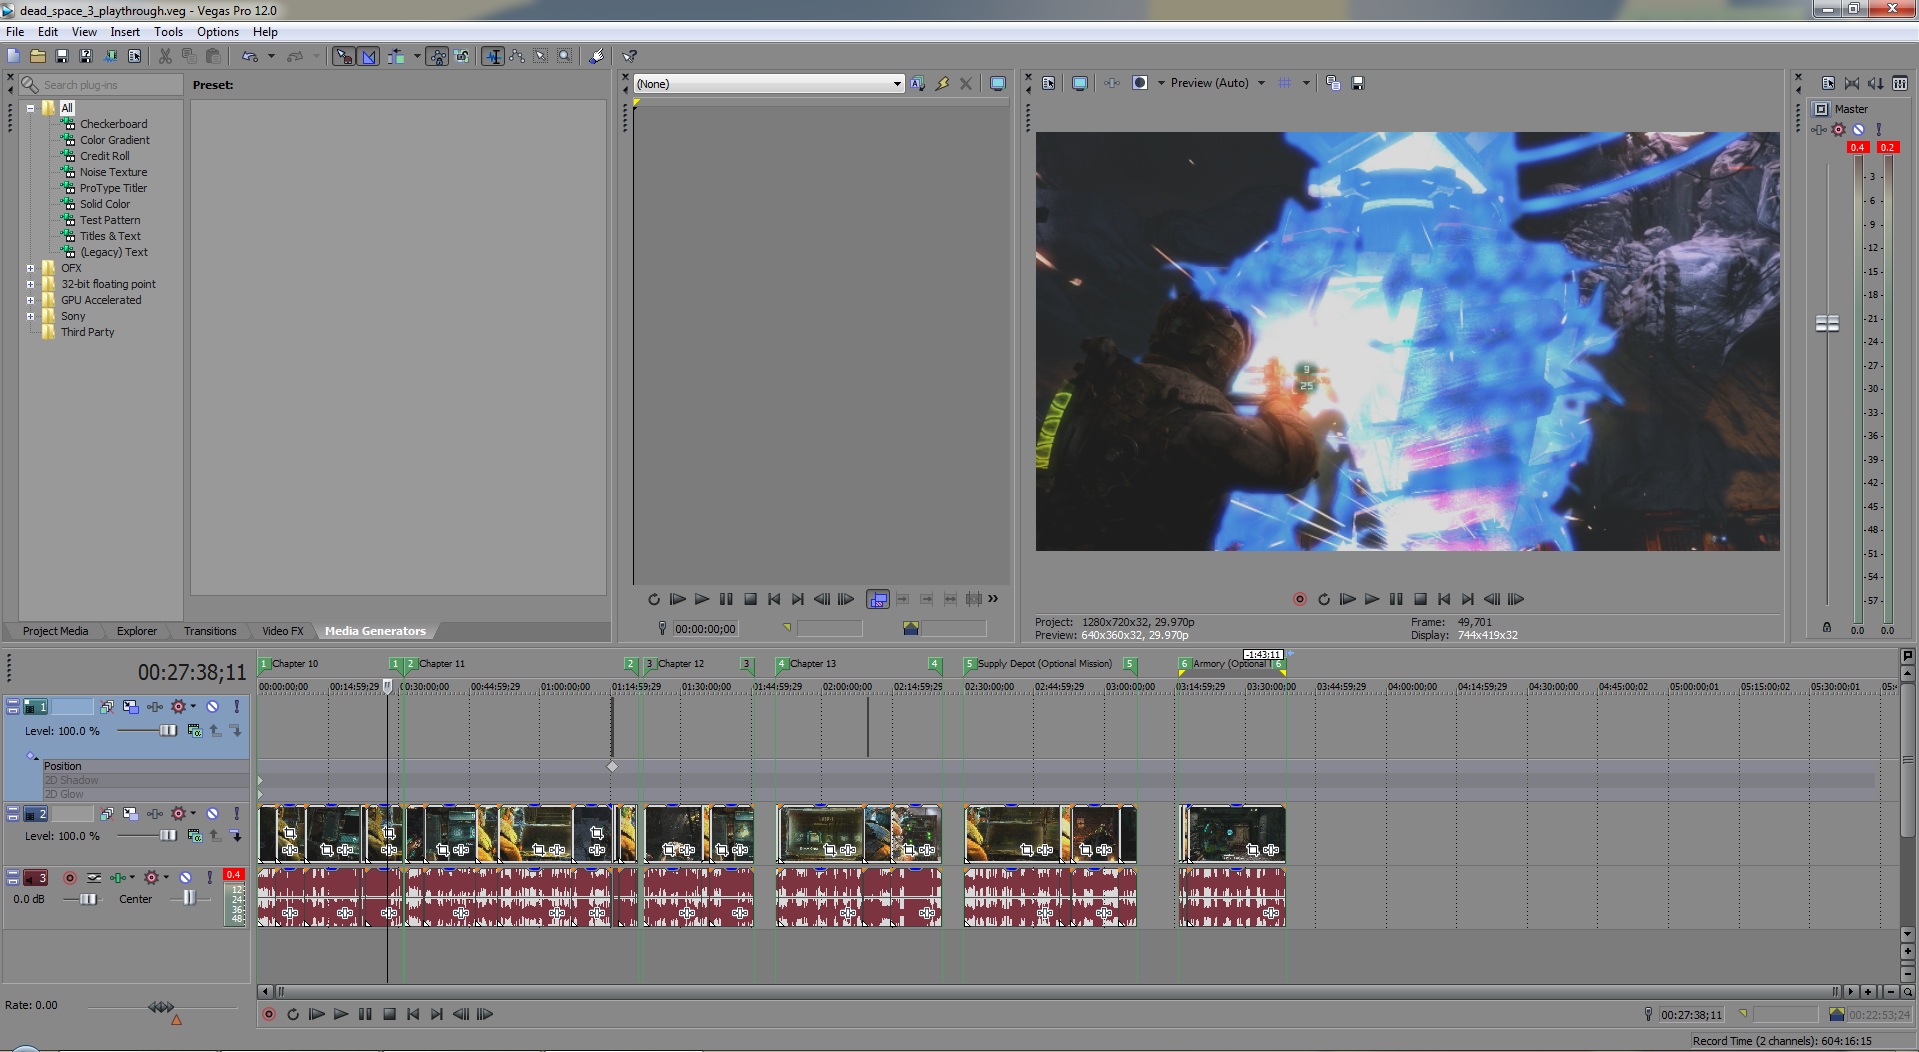The width and height of the screenshot is (1919, 1052).
Task: Click the Render As toolbar icon
Action: [110, 56]
